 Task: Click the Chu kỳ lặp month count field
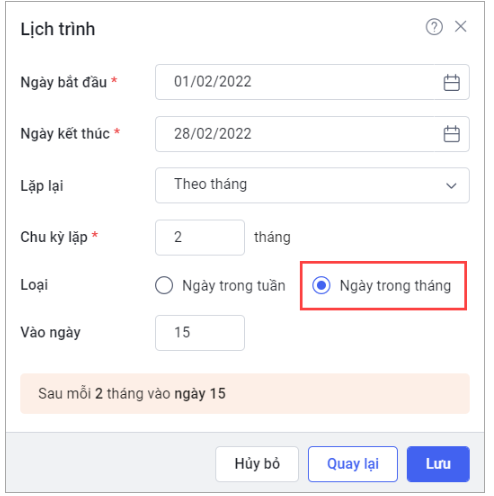click(200, 237)
